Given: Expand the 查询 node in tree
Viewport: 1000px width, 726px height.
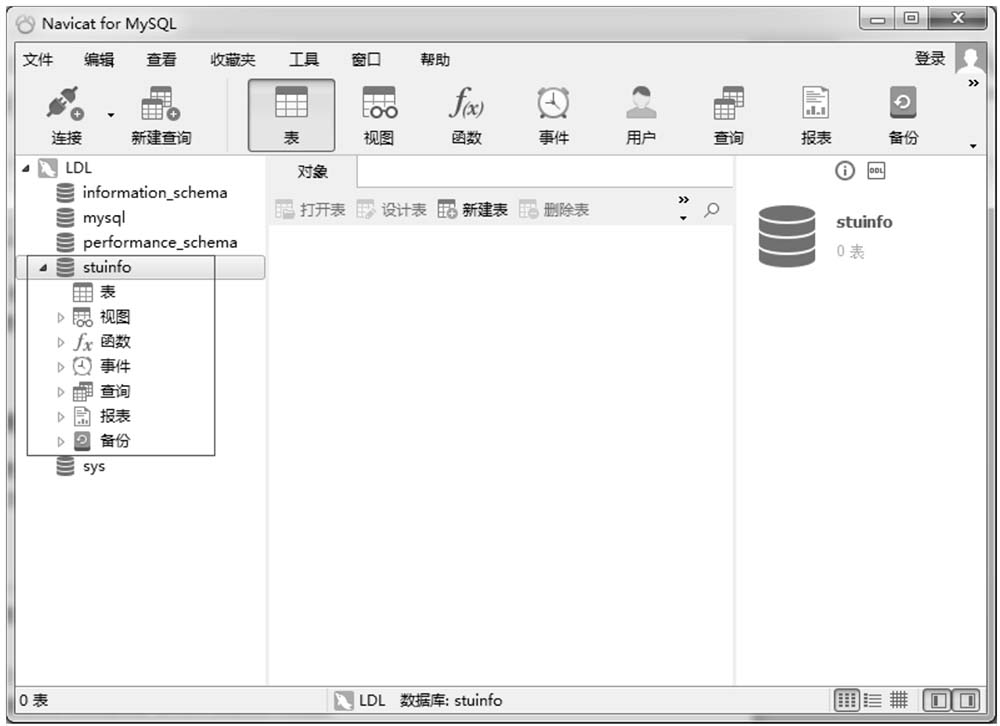Looking at the screenshot, I should tap(61, 392).
